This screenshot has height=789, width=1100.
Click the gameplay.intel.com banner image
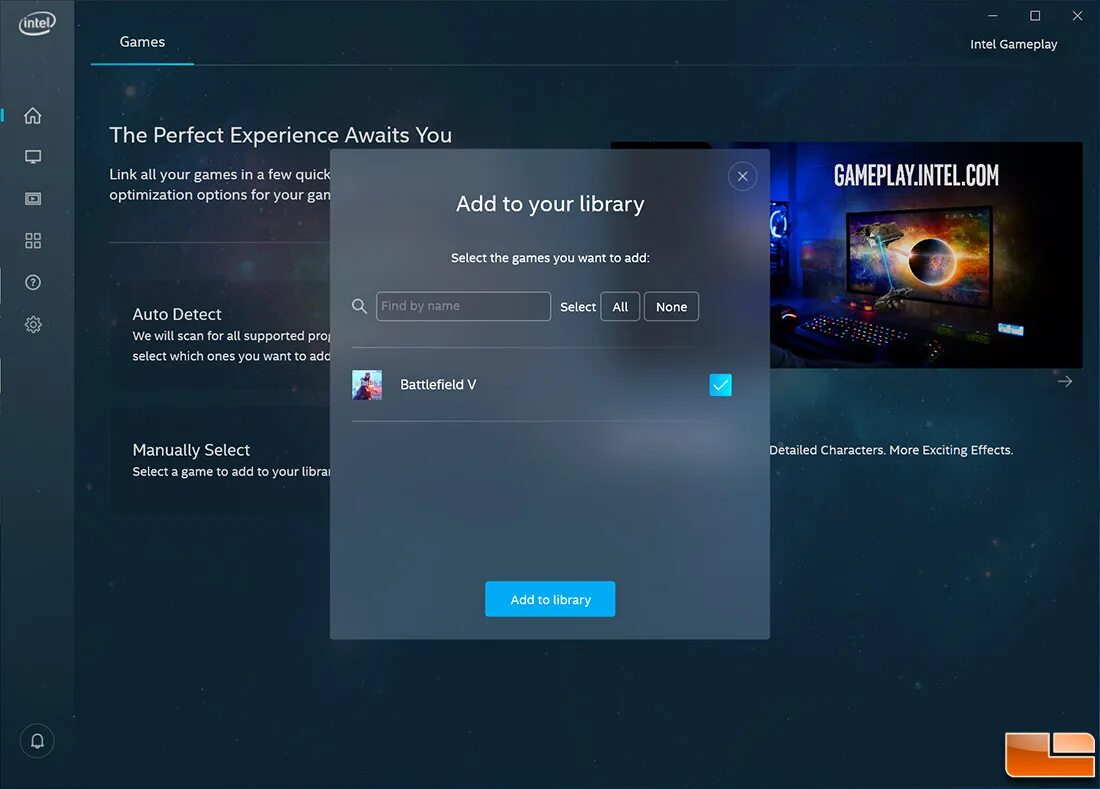(x=926, y=255)
